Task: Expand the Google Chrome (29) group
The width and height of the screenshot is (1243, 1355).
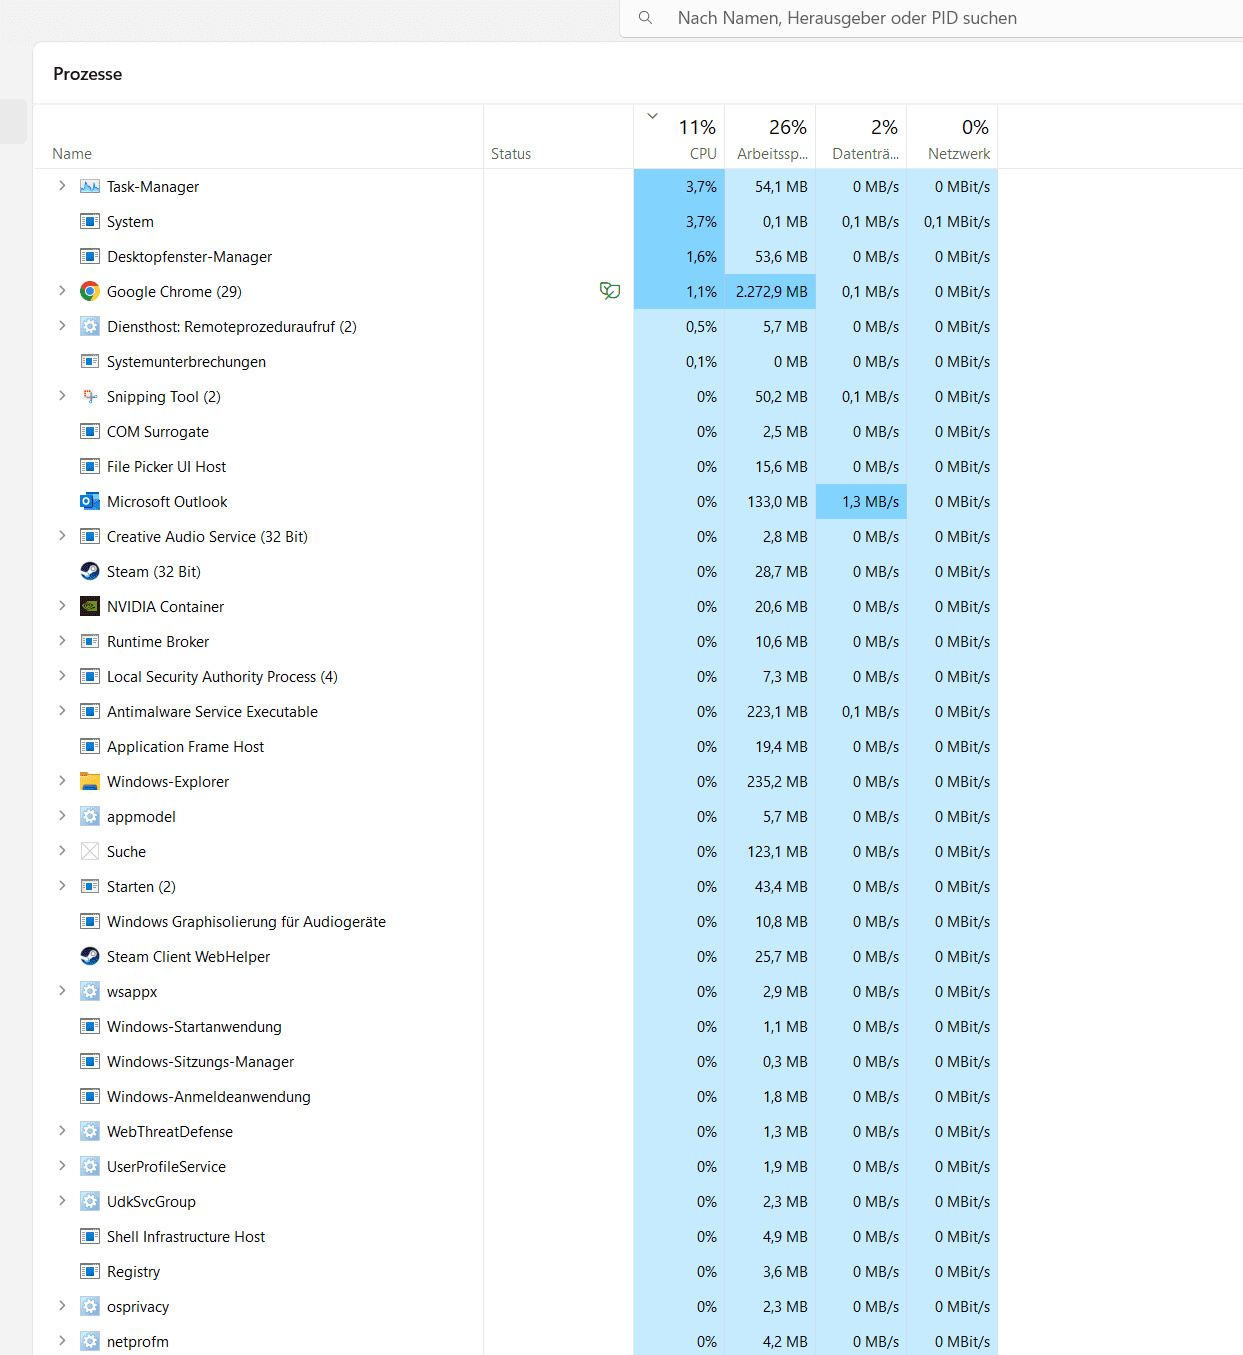Action: click(62, 291)
